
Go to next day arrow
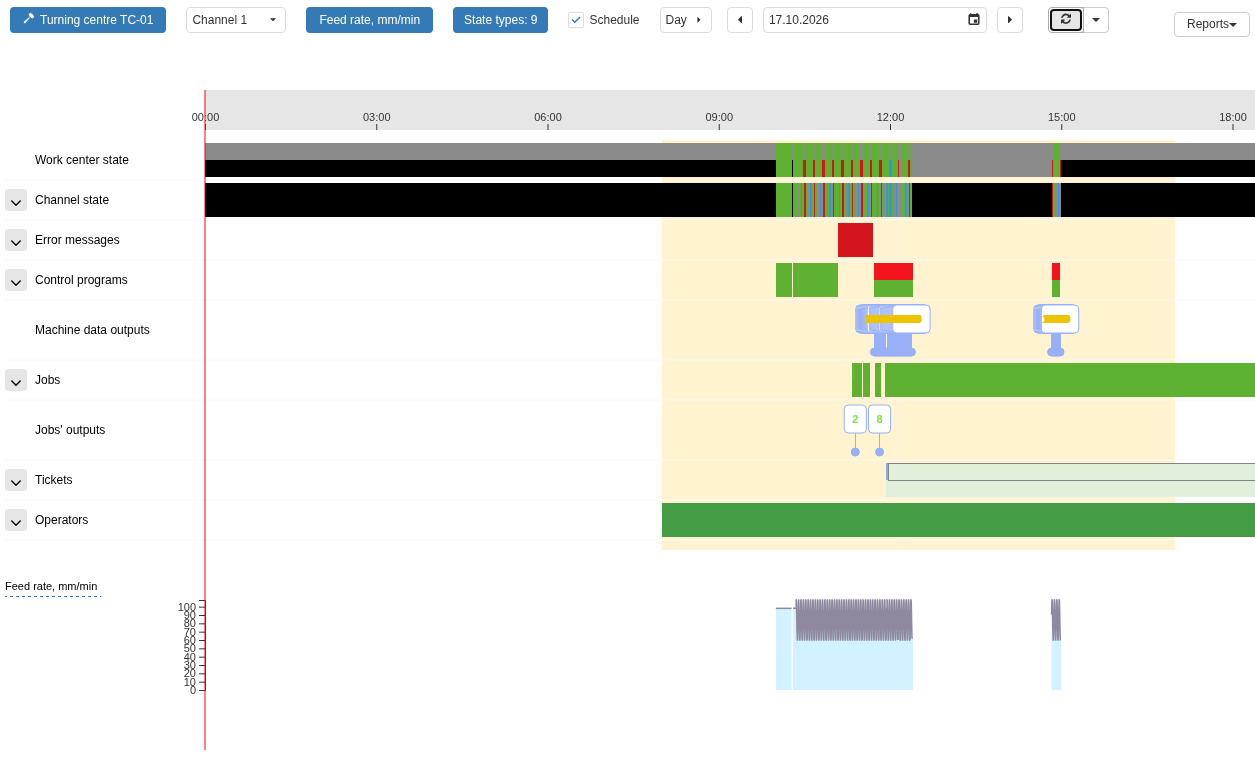(x=1010, y=20)
